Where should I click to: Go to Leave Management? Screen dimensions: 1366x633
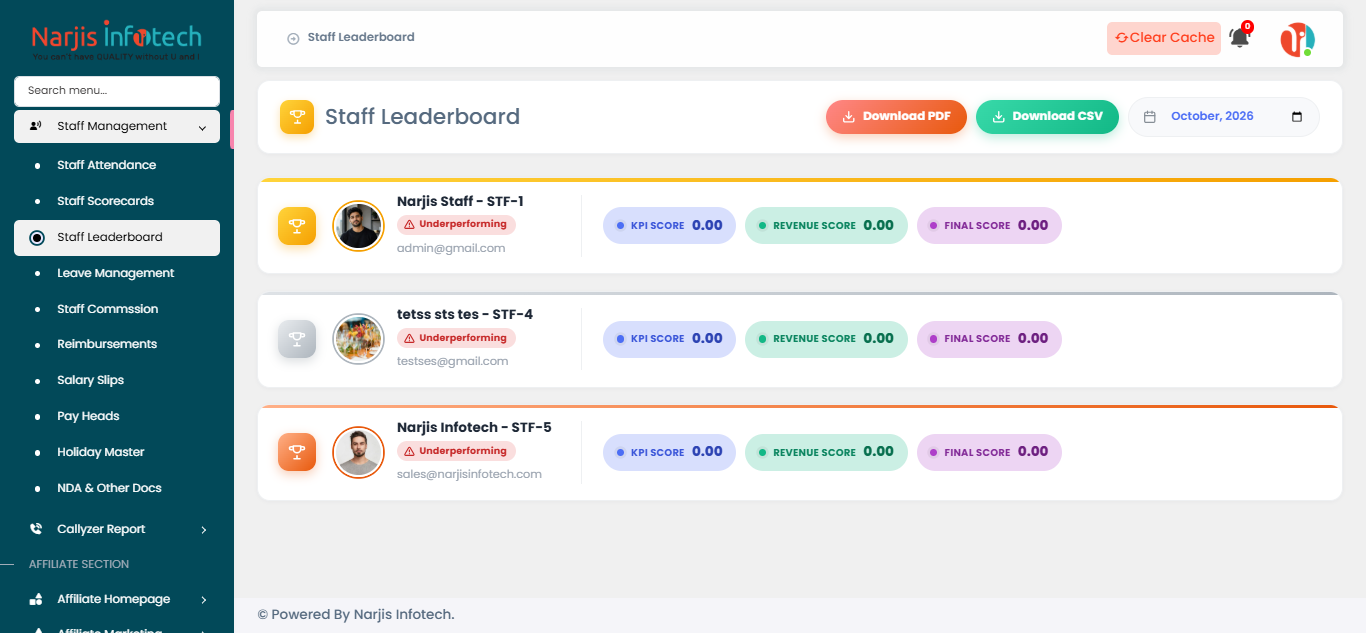tap(116, 273)
